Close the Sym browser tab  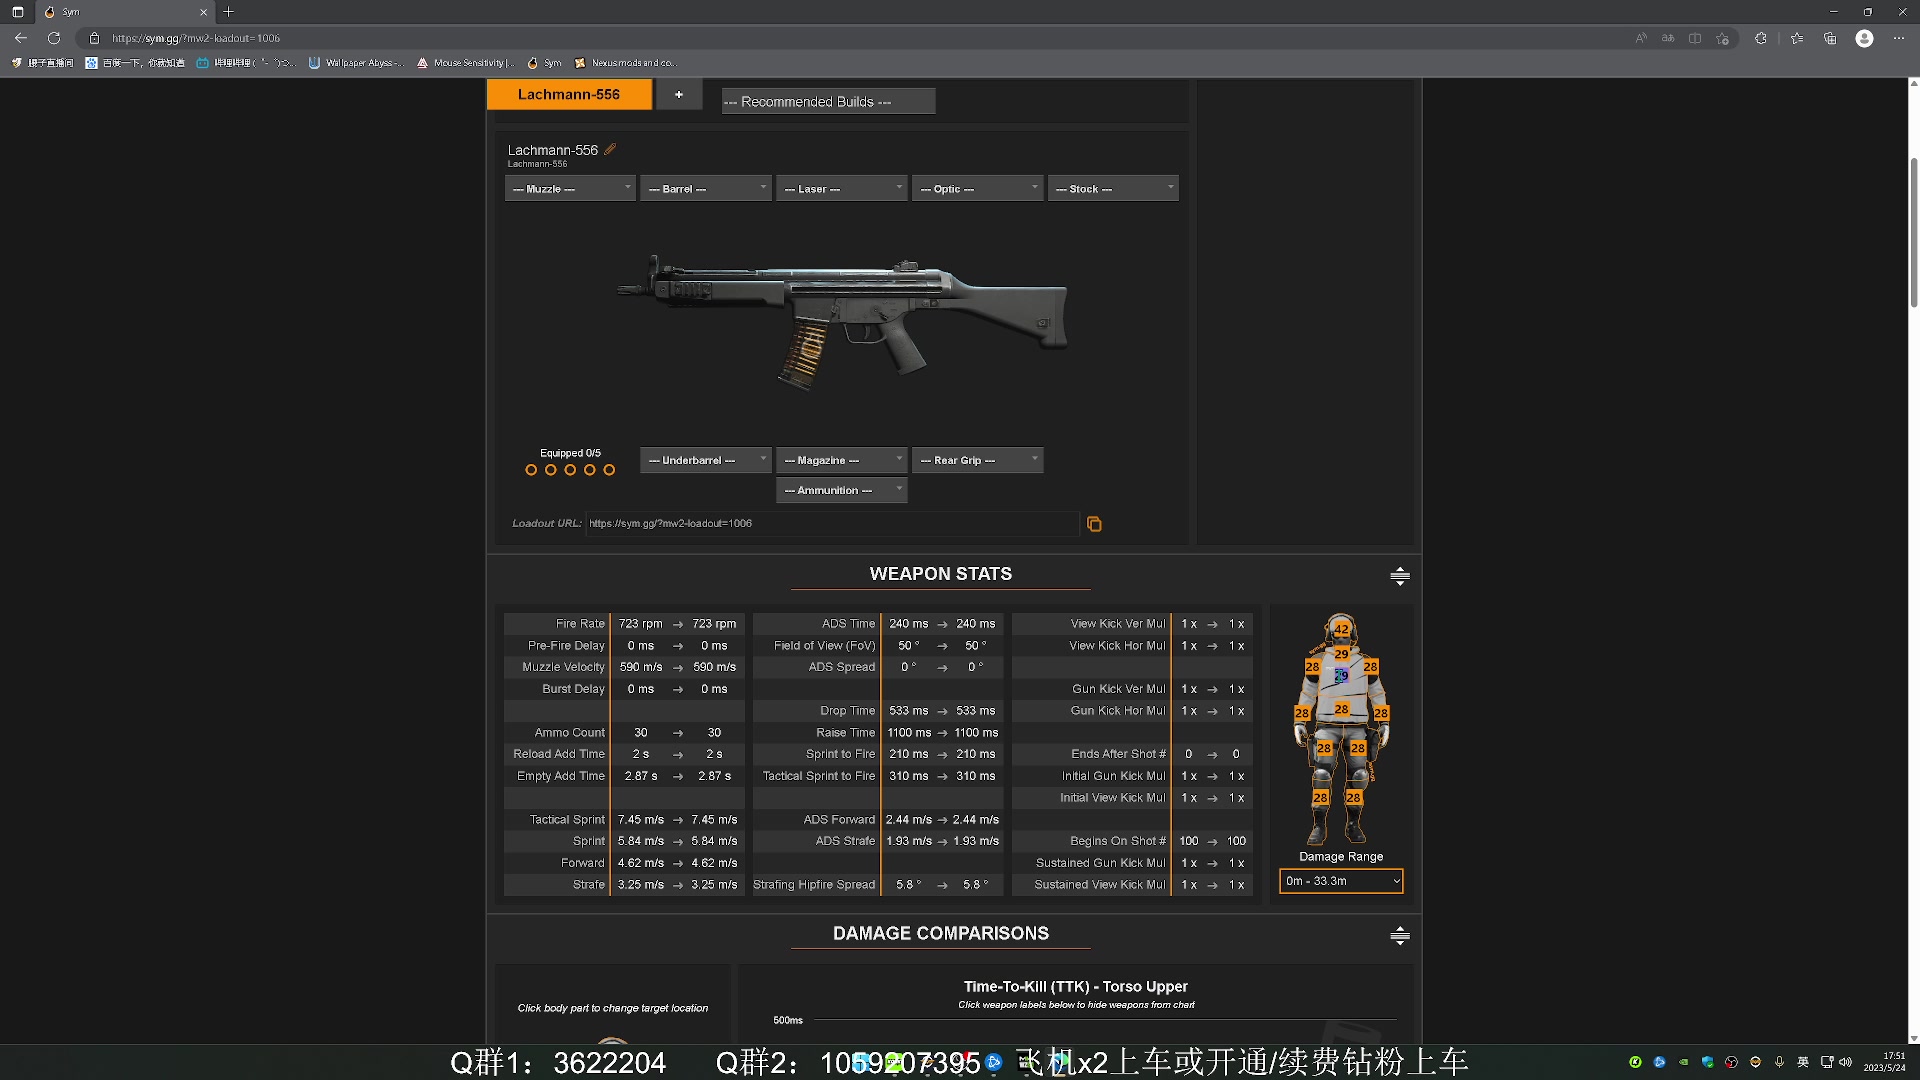point(203,12)
